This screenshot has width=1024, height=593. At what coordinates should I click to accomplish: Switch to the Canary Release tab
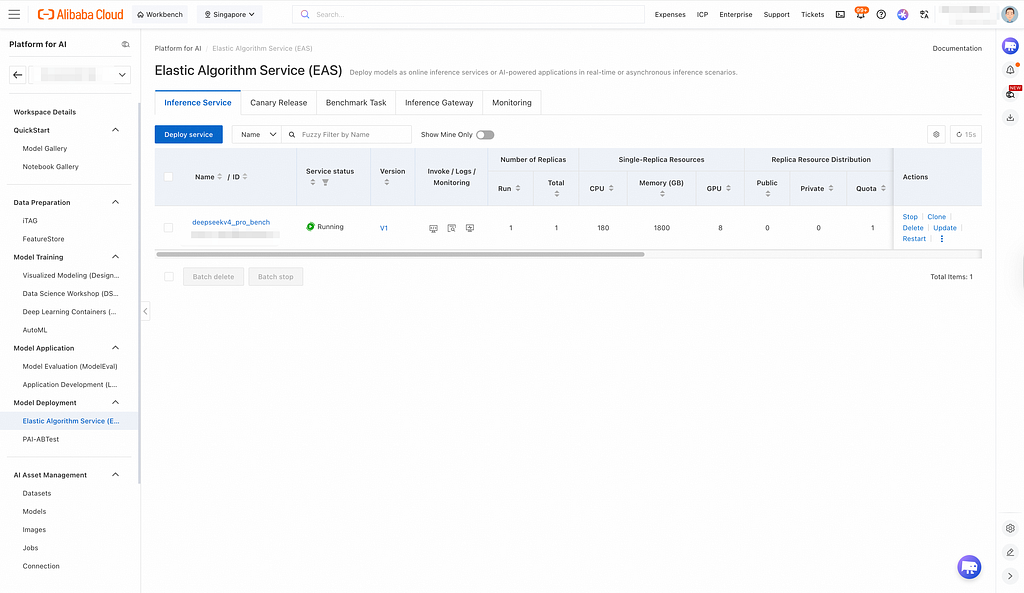pos(278,103)
